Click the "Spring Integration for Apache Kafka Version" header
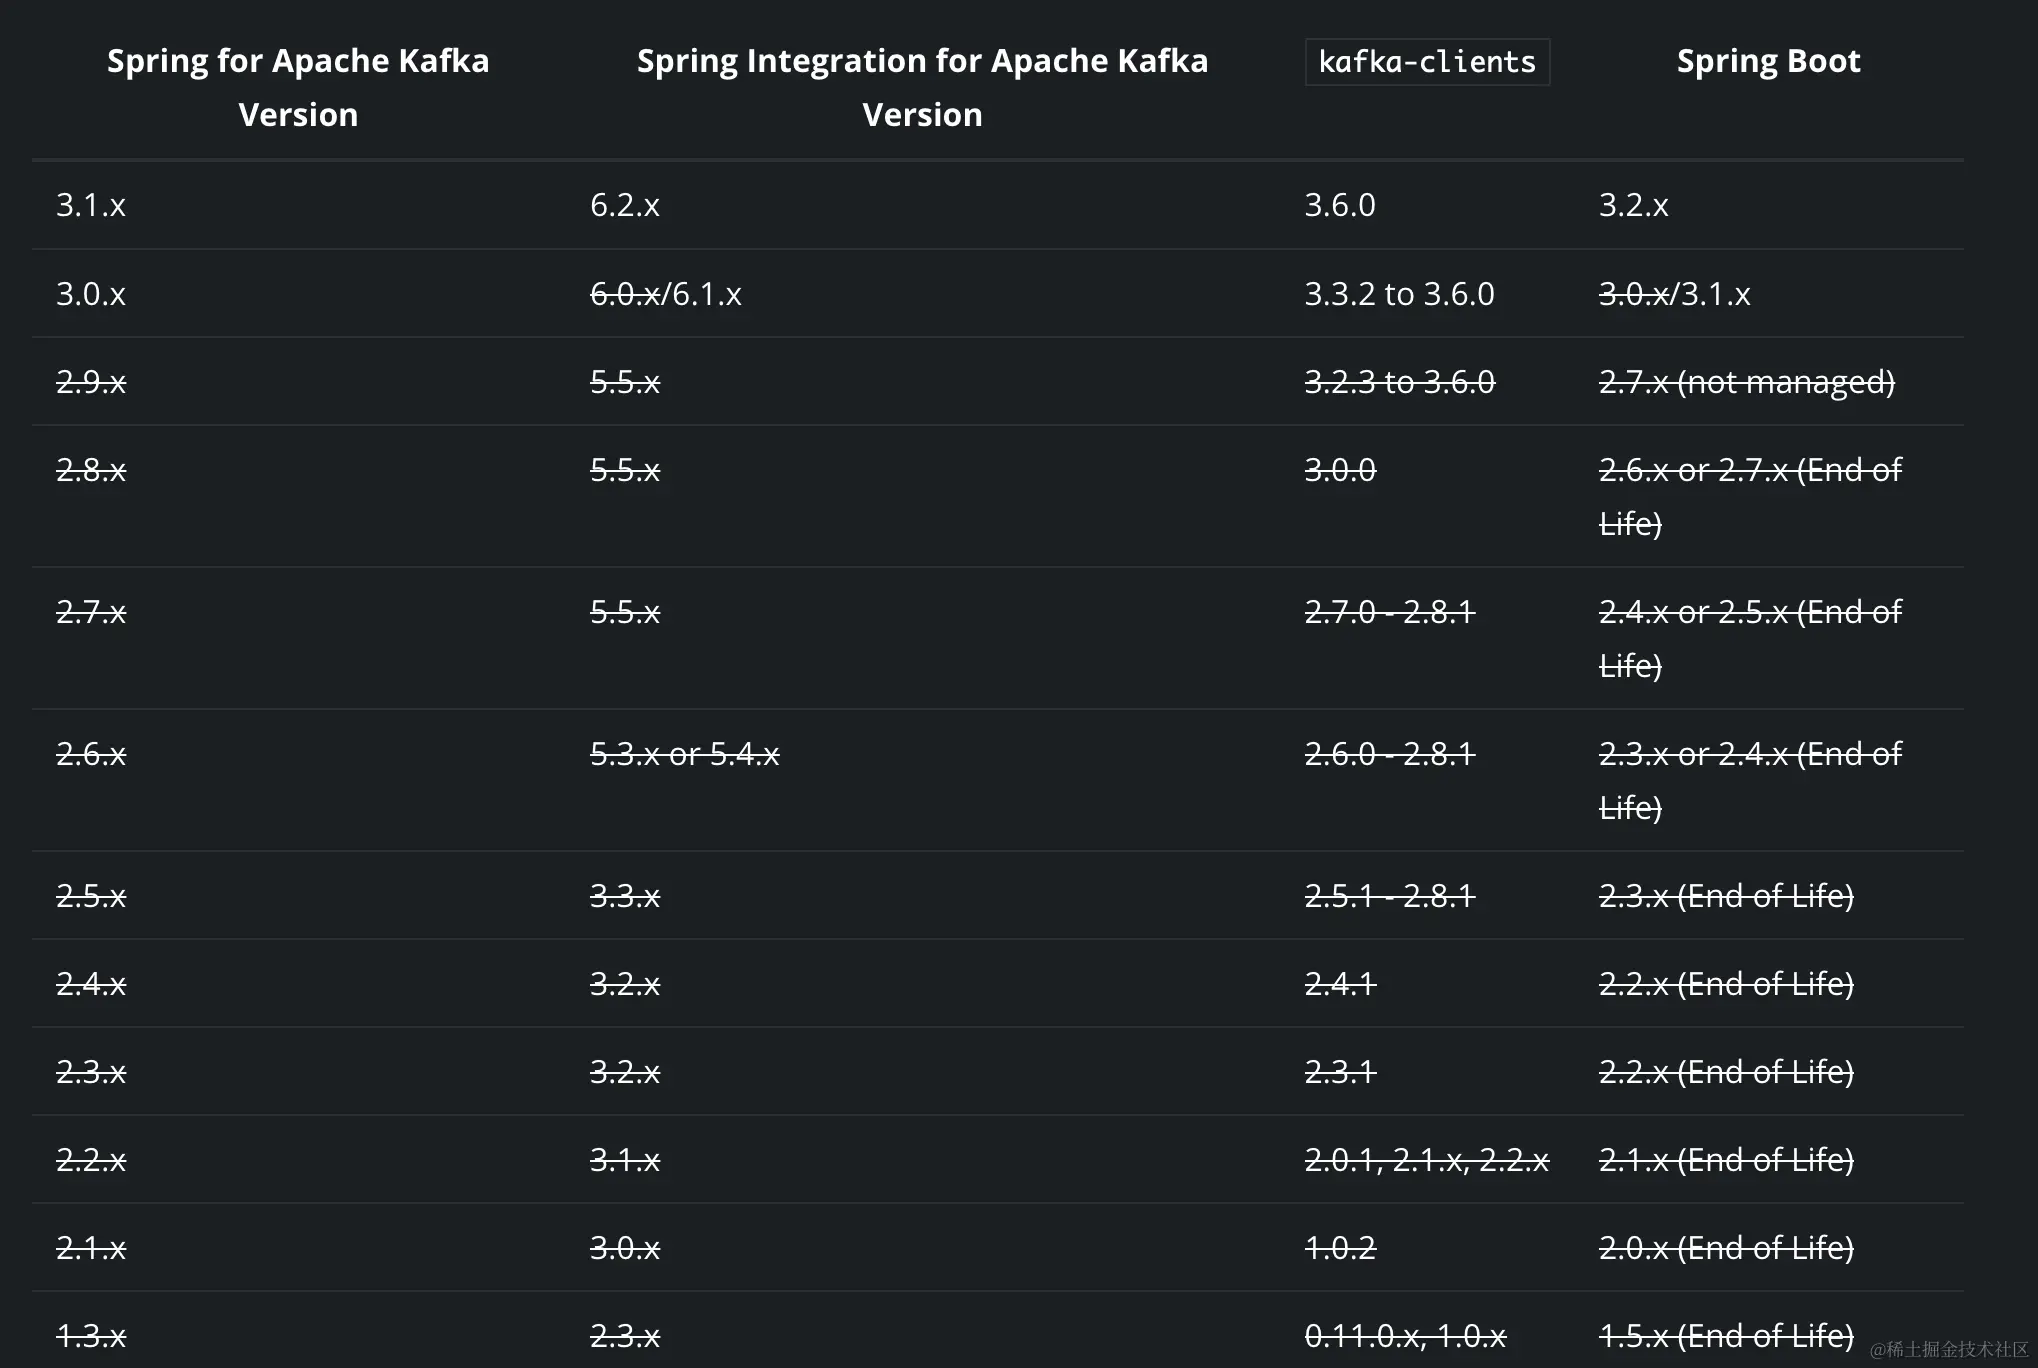The width and height of the screenshot is (2038, 1368). coord(922,87)
